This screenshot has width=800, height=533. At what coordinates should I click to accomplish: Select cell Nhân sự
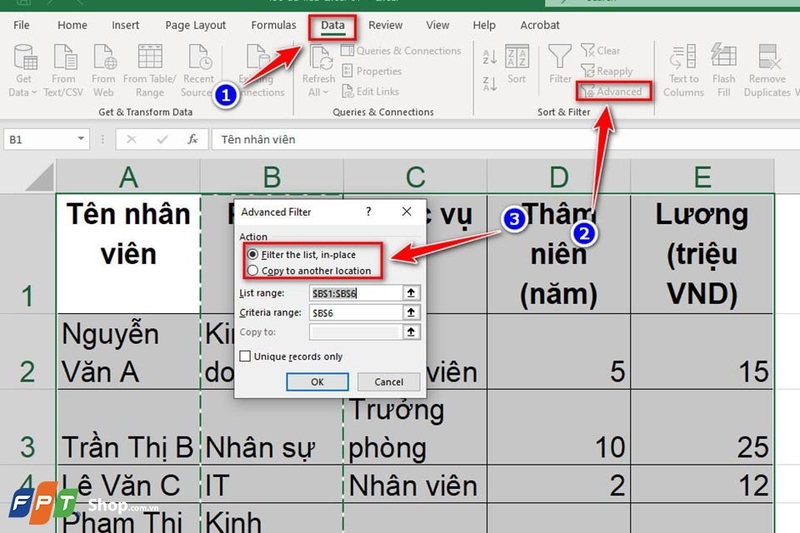pos(272,427)
